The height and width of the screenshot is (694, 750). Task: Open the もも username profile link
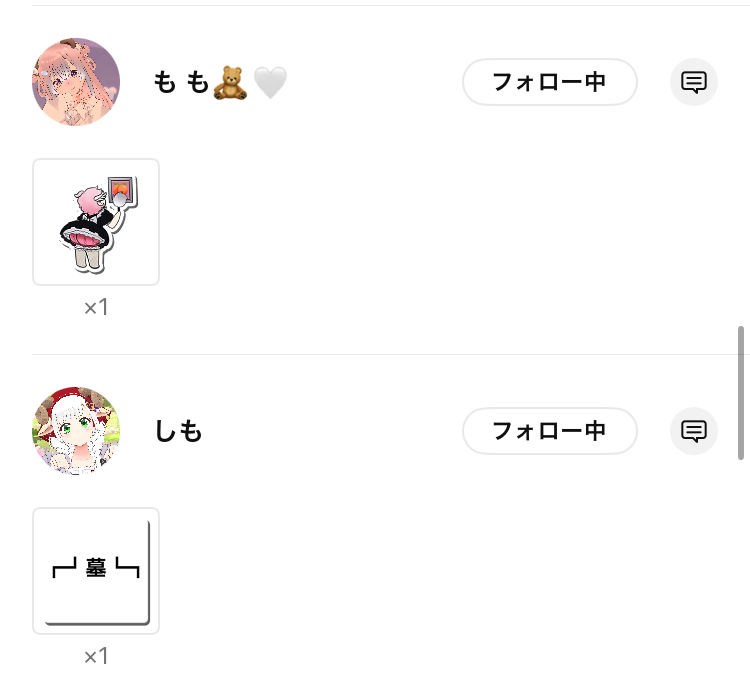click(181, 82)
